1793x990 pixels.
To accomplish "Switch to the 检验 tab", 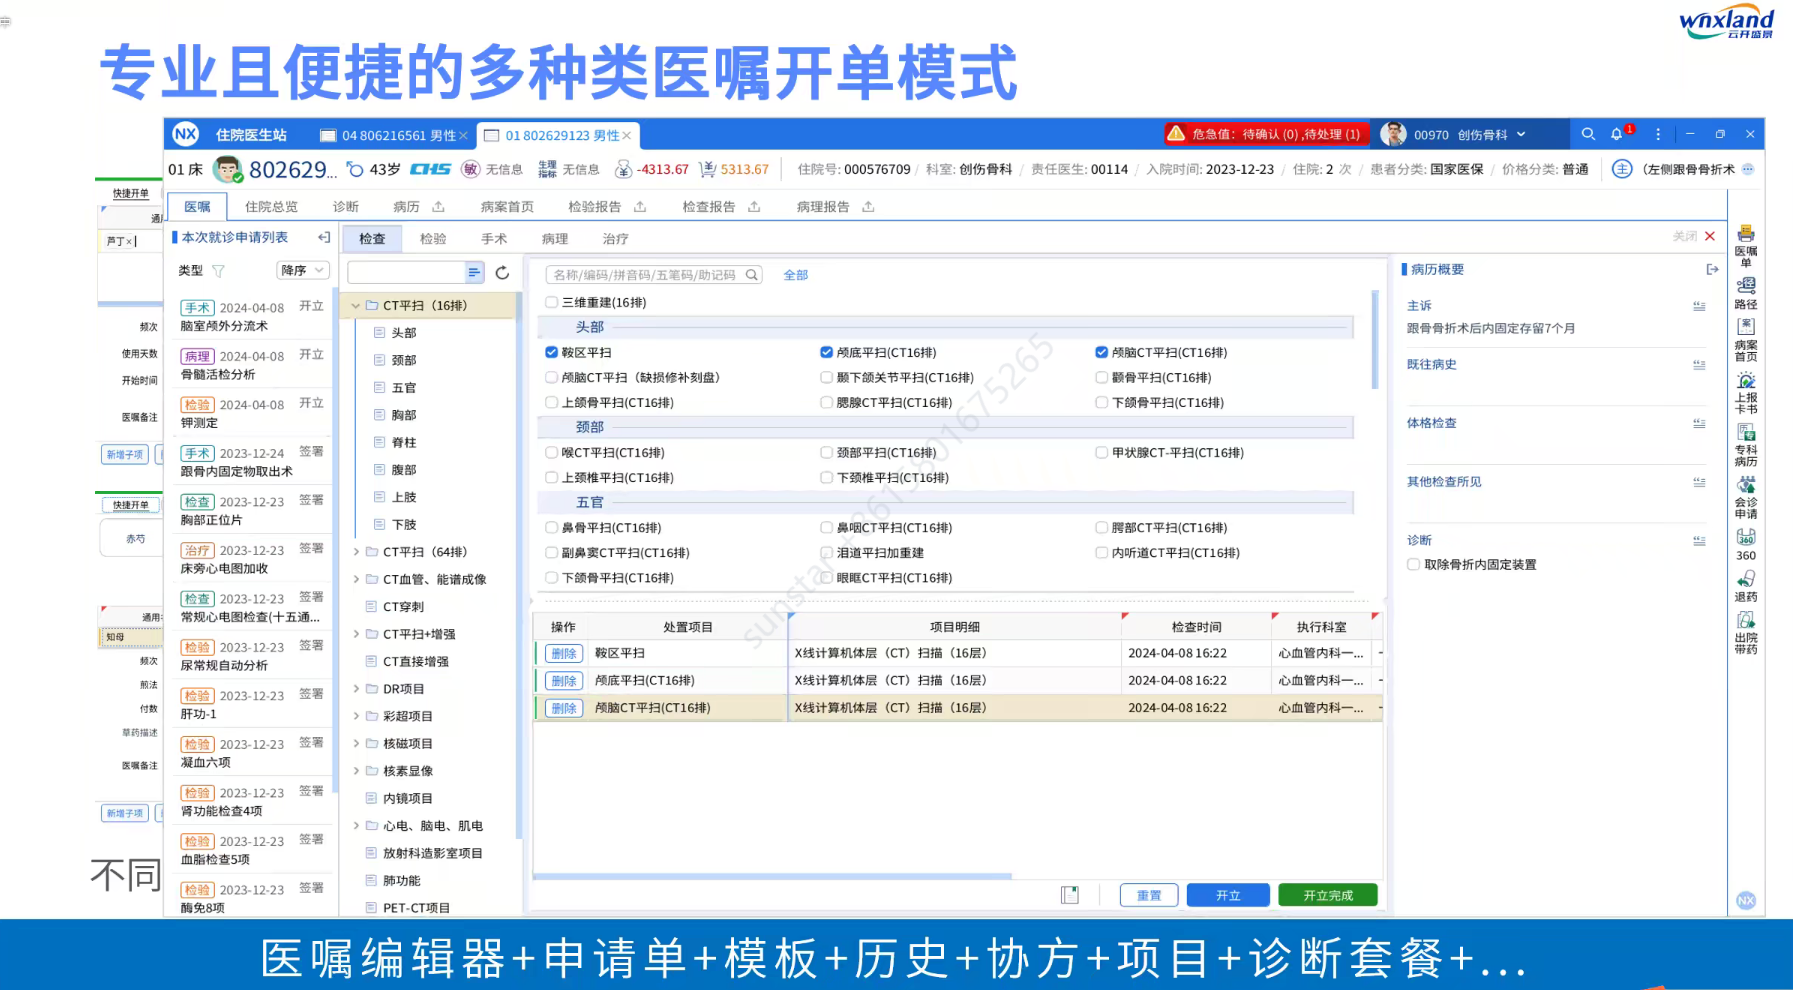I will click(x=433, y=239).
